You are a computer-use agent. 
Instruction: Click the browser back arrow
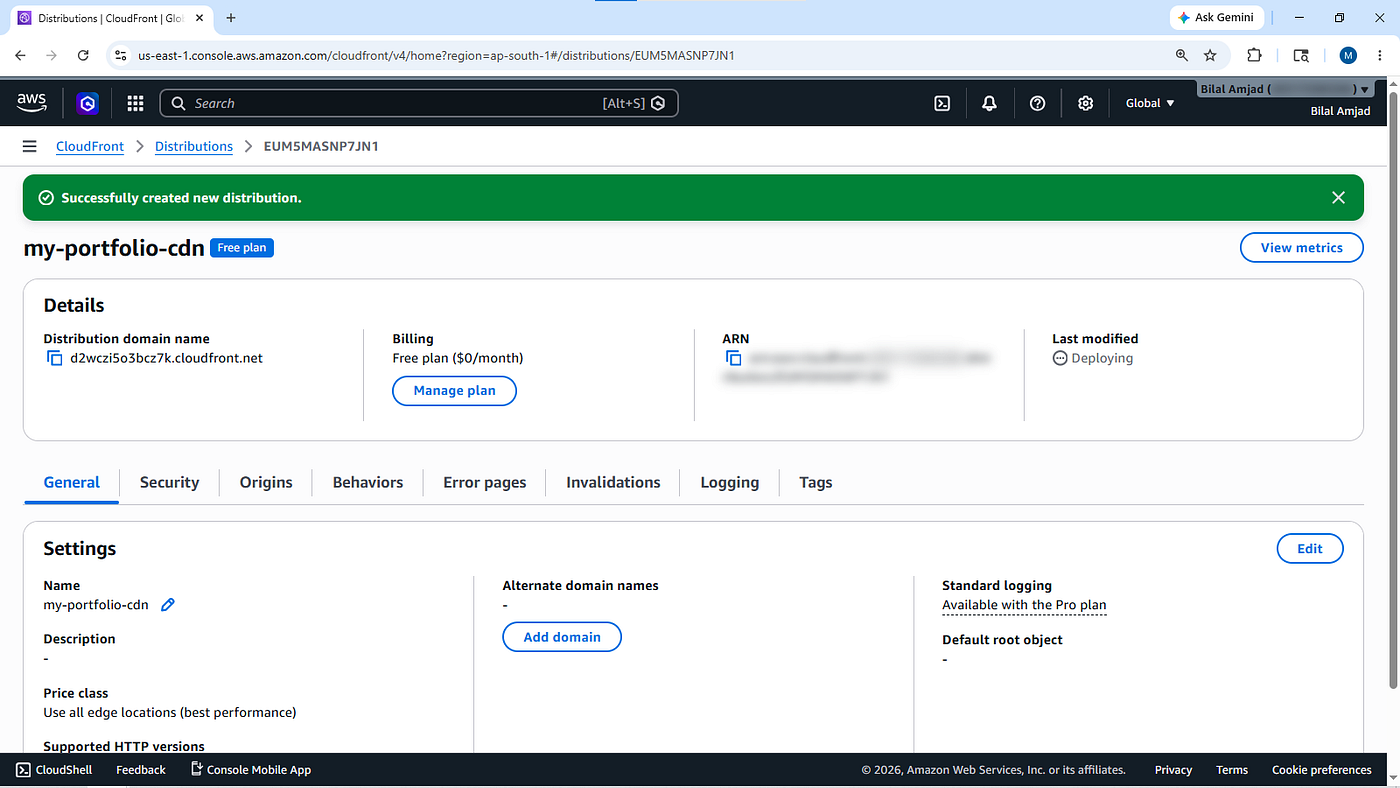point(20,56)
